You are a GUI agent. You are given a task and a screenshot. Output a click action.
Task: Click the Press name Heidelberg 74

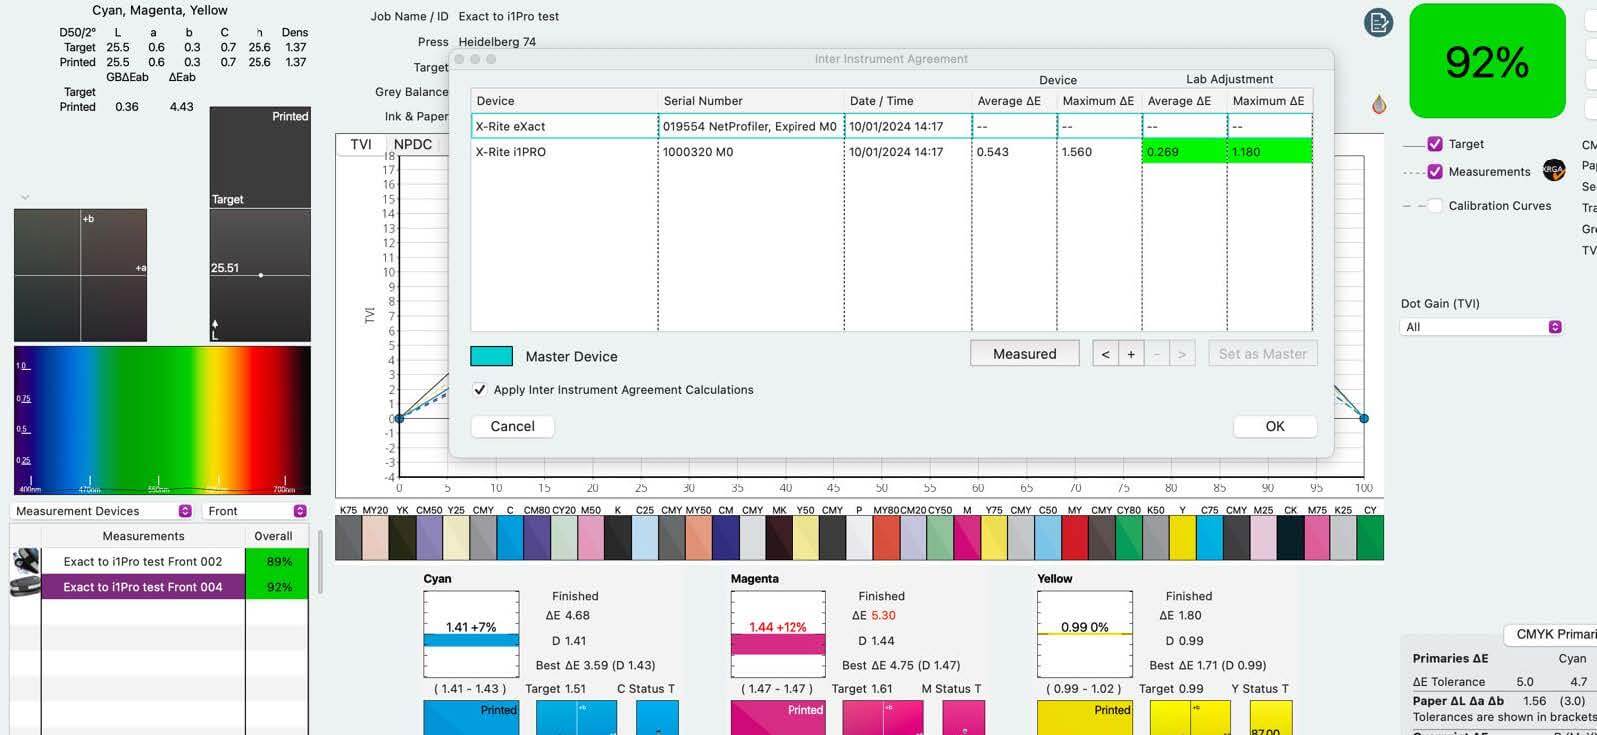(x=497, y=42)
